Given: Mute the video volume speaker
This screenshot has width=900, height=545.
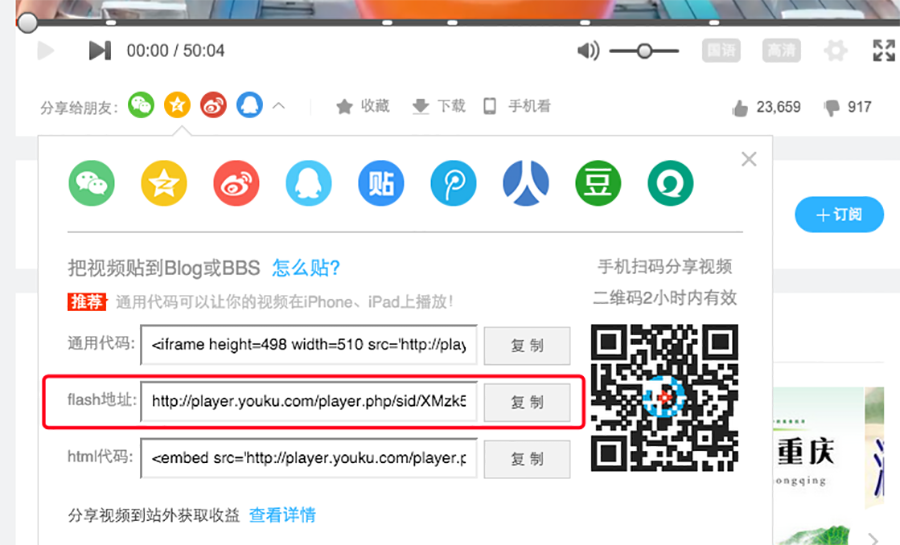Looking at the screenshot, I should [x=588, y=51].
